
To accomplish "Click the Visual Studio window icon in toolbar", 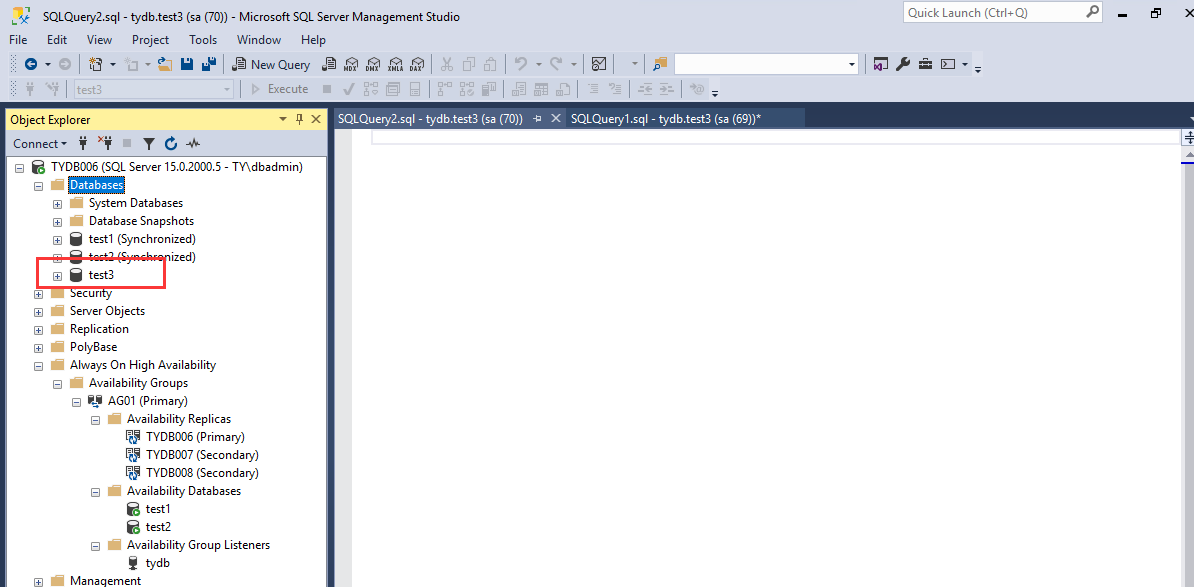I will pyautogui.click(x=881, y=65).
